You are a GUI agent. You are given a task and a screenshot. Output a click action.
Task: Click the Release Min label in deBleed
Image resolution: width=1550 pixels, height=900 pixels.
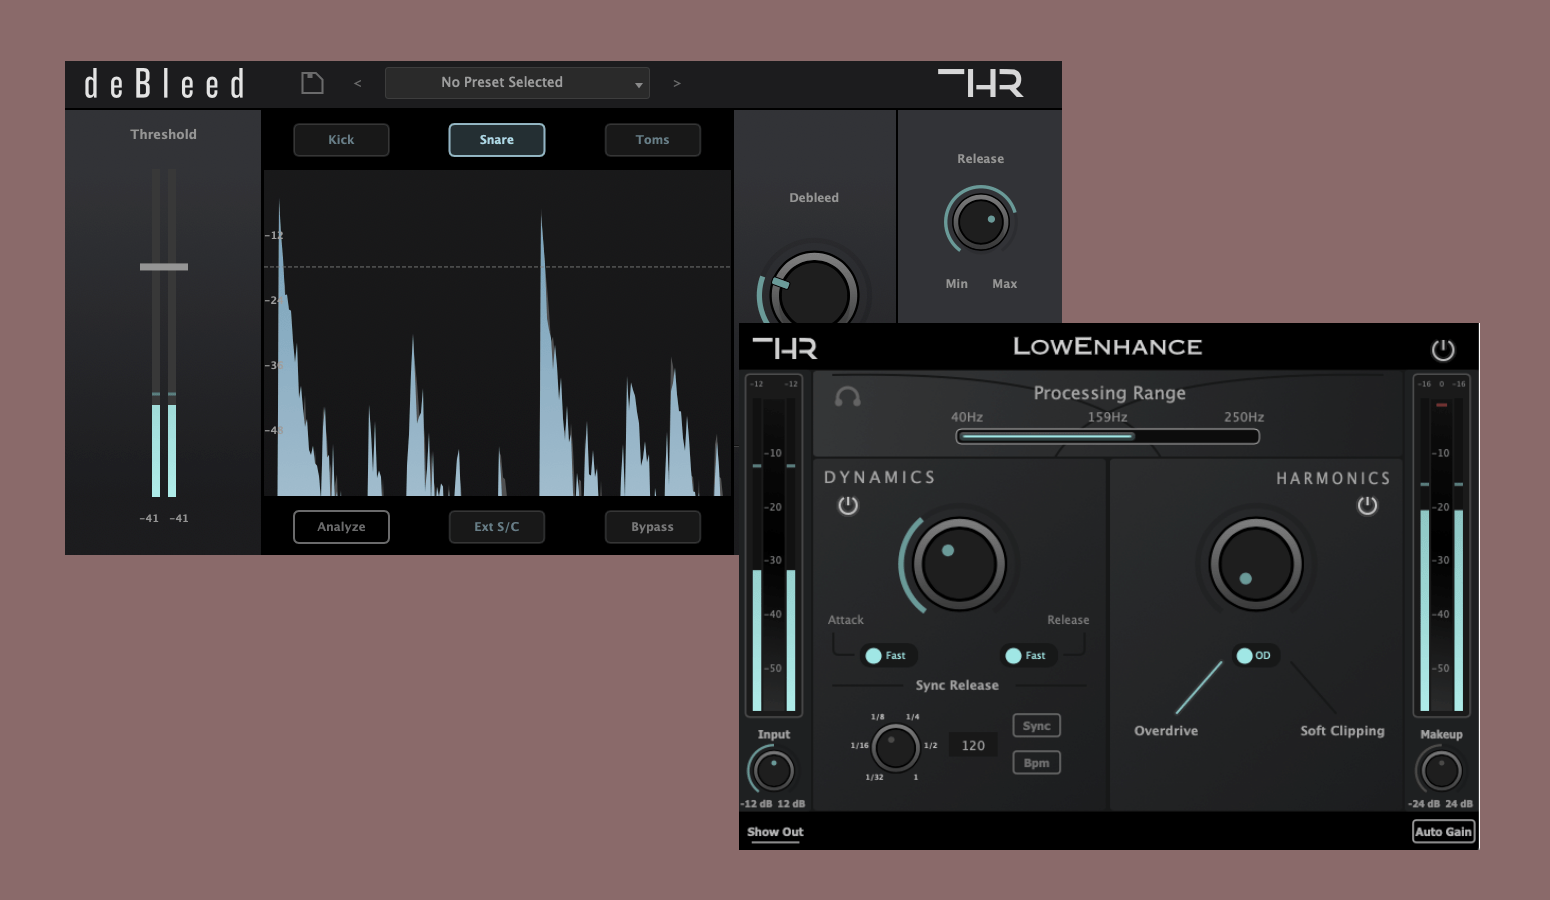pyautogui.click(x=957, y=284)
